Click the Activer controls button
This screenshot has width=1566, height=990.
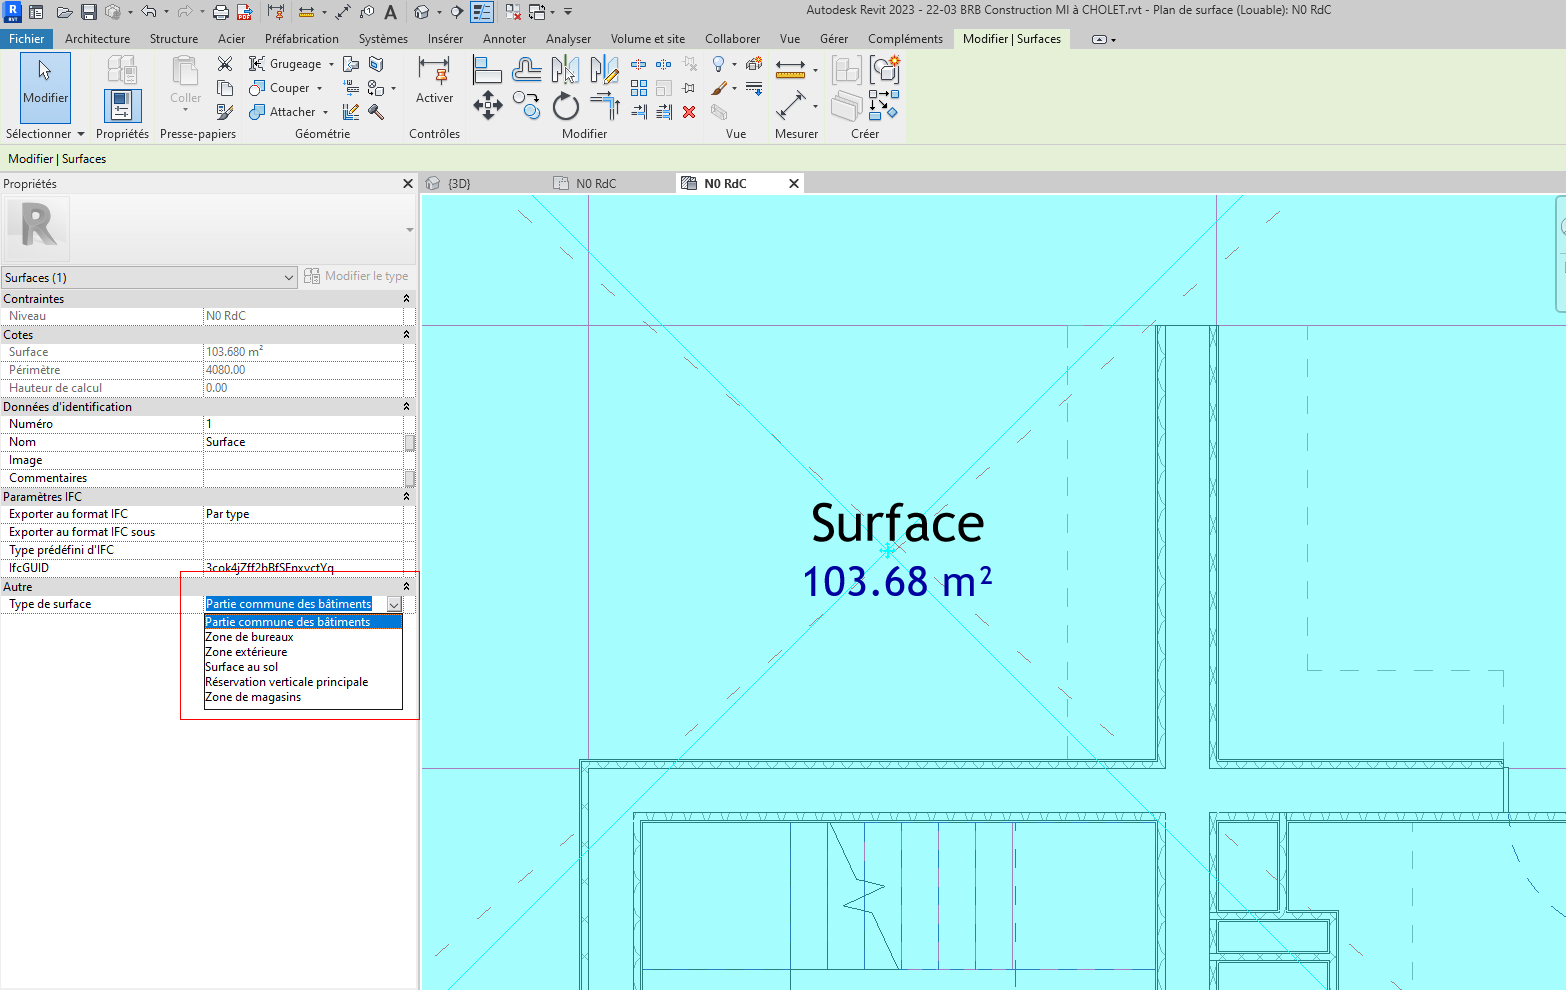(434, 82)
